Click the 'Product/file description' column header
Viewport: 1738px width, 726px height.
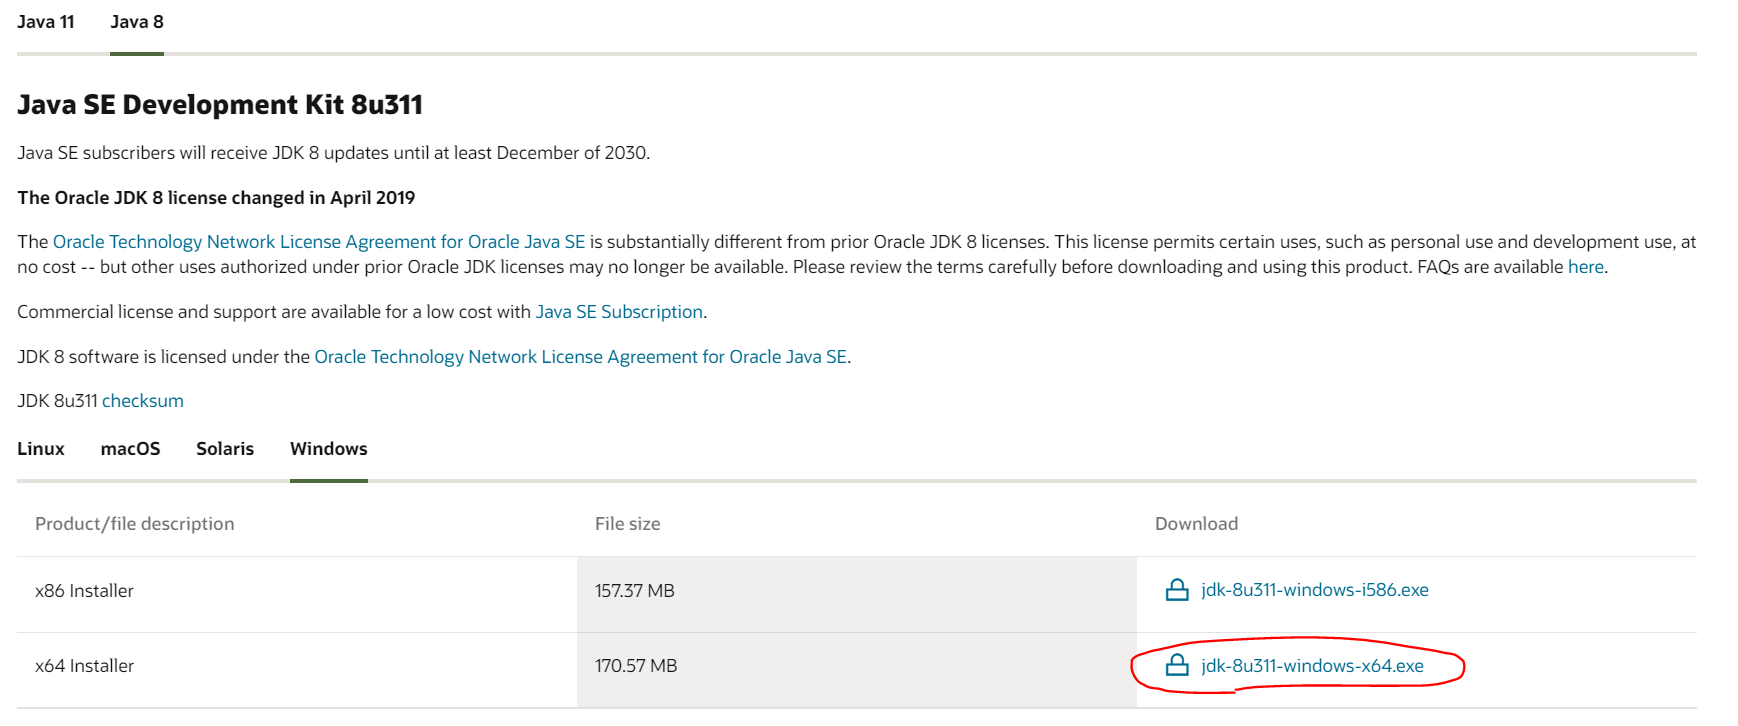pos(135,524)
